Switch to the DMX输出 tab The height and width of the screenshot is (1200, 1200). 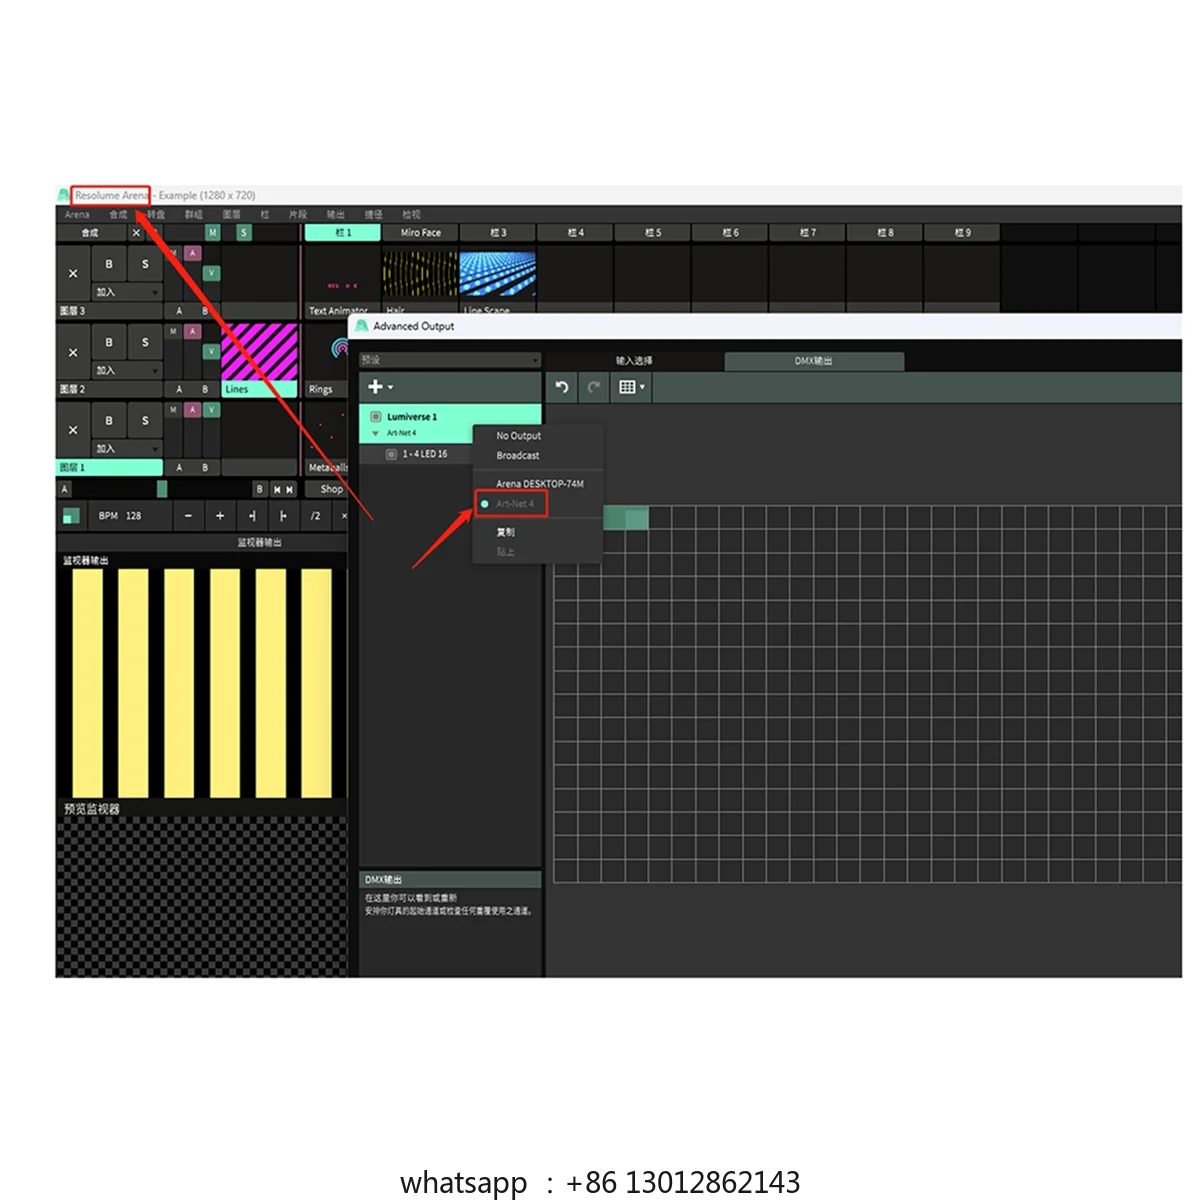(814, 361)
